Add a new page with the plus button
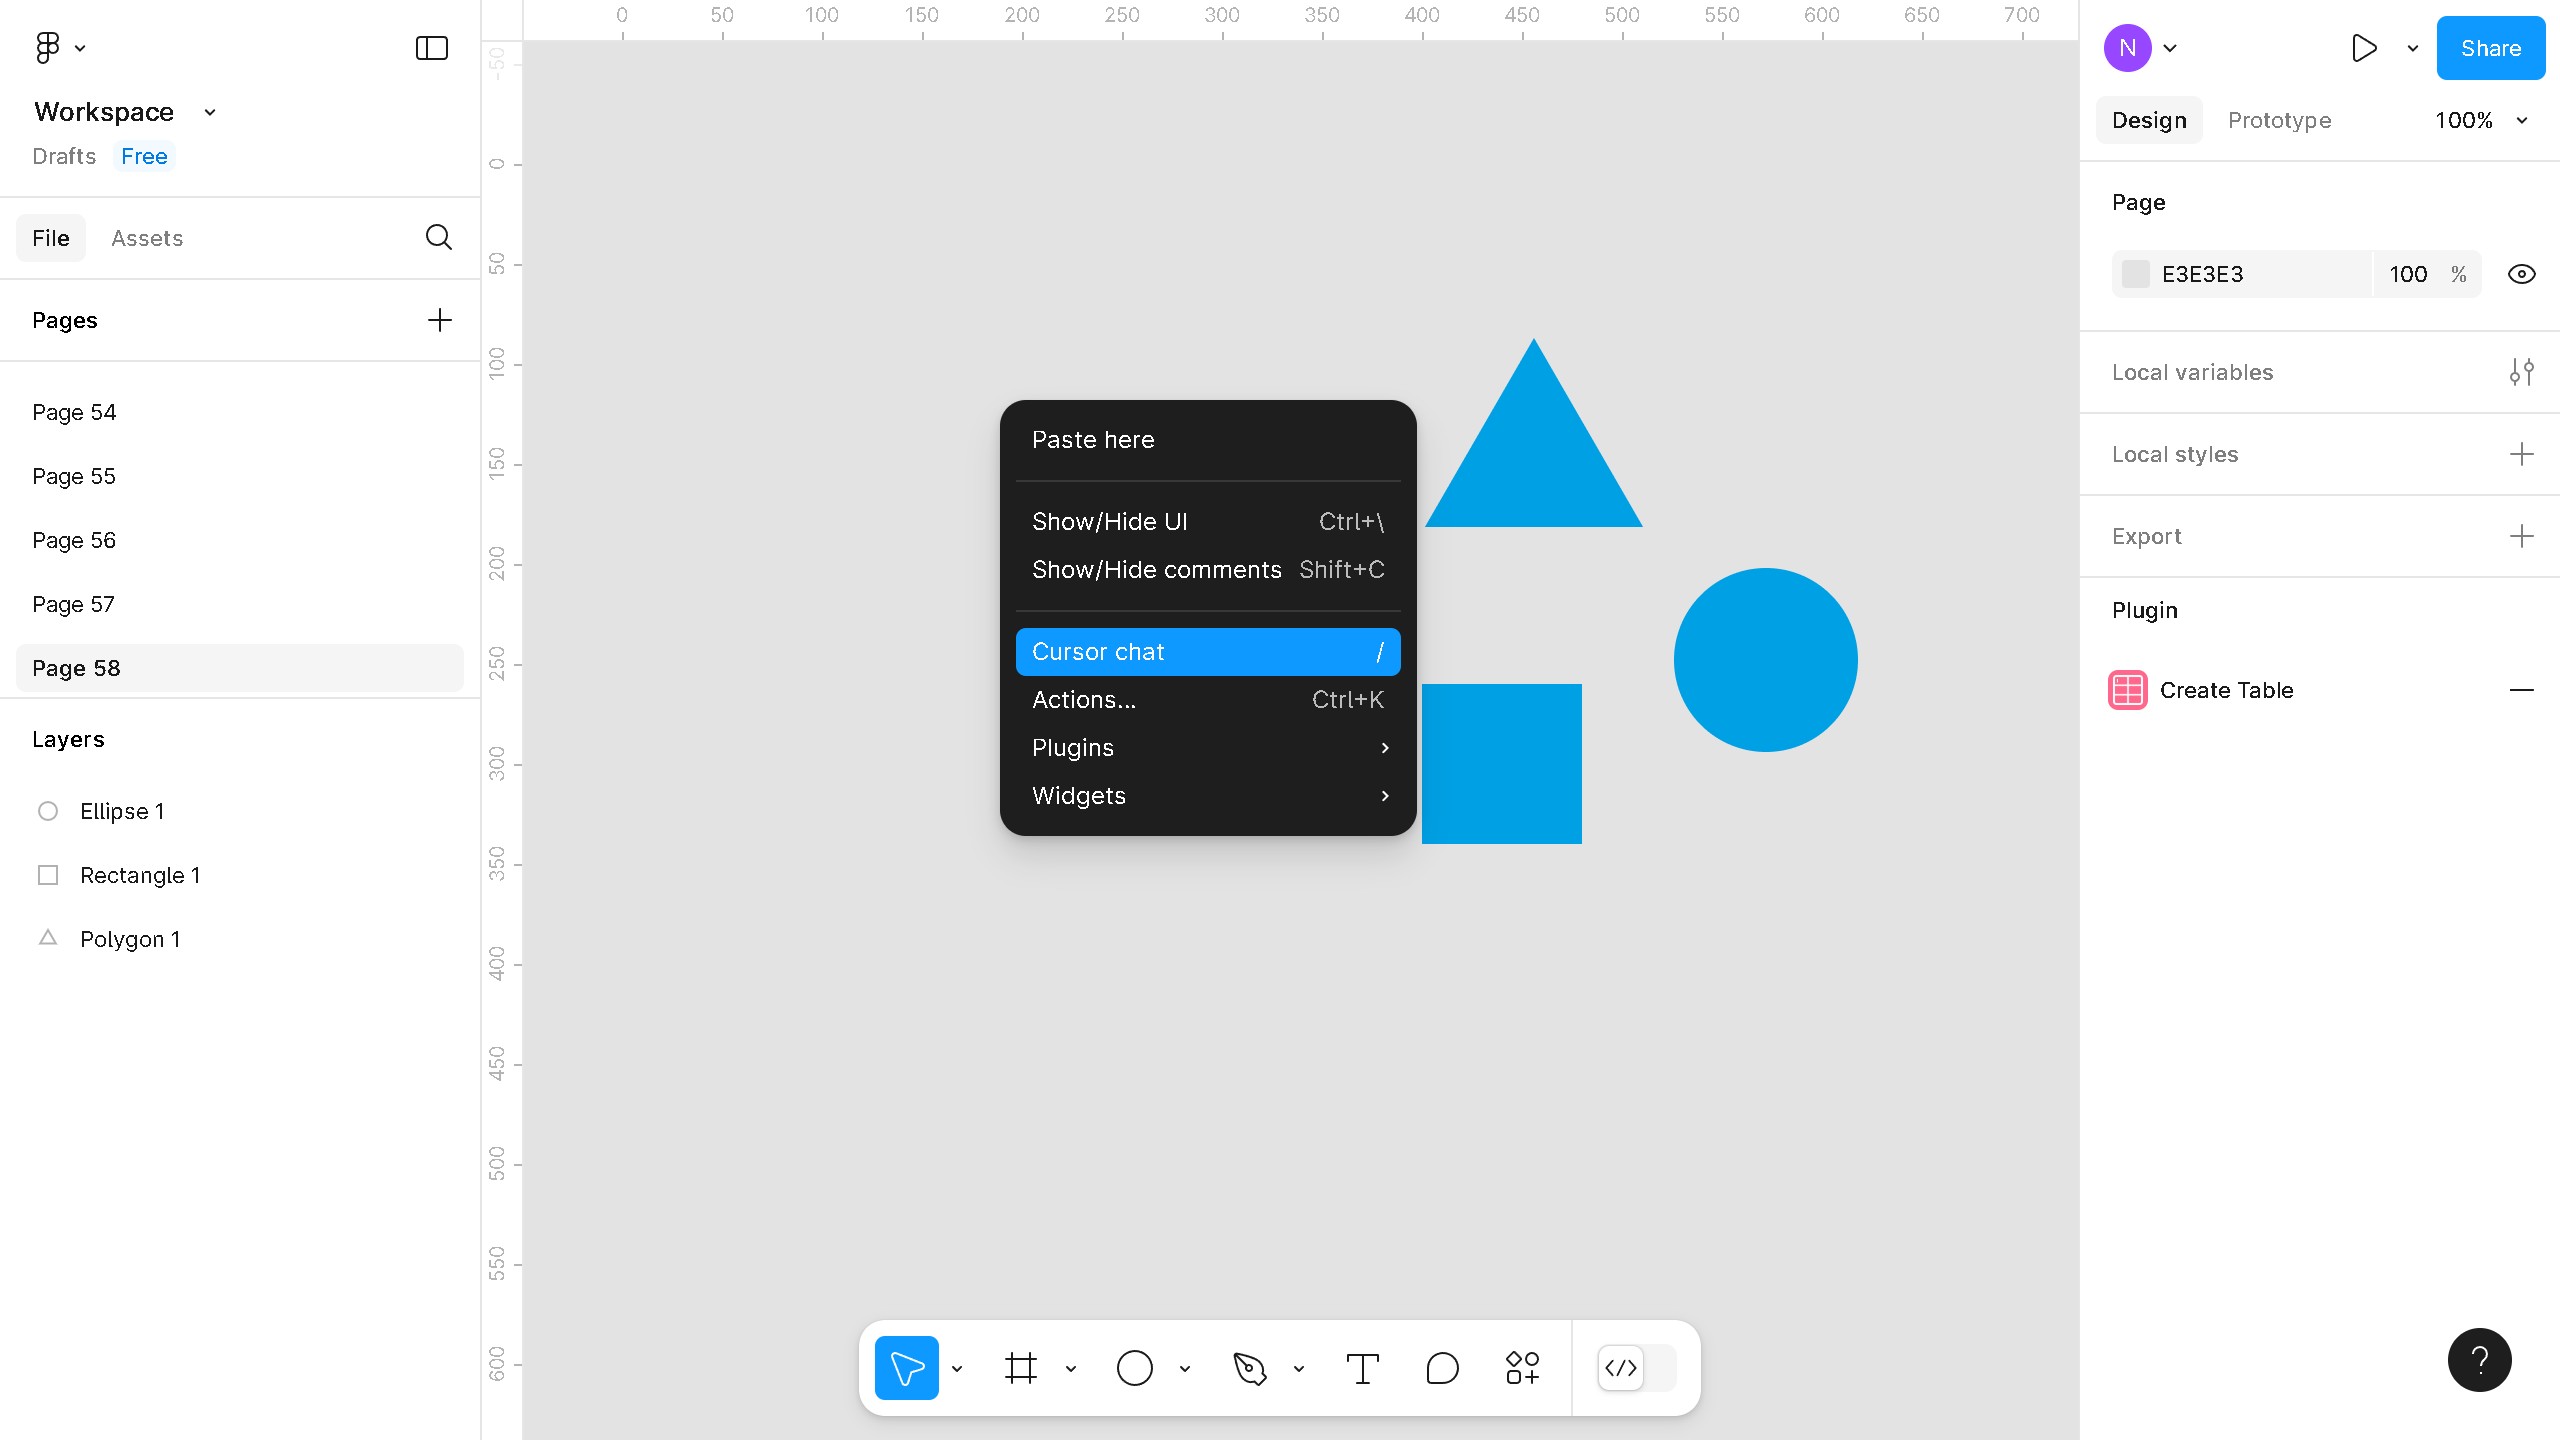This screenshot has height=1440, width=2560. (439, 320)
